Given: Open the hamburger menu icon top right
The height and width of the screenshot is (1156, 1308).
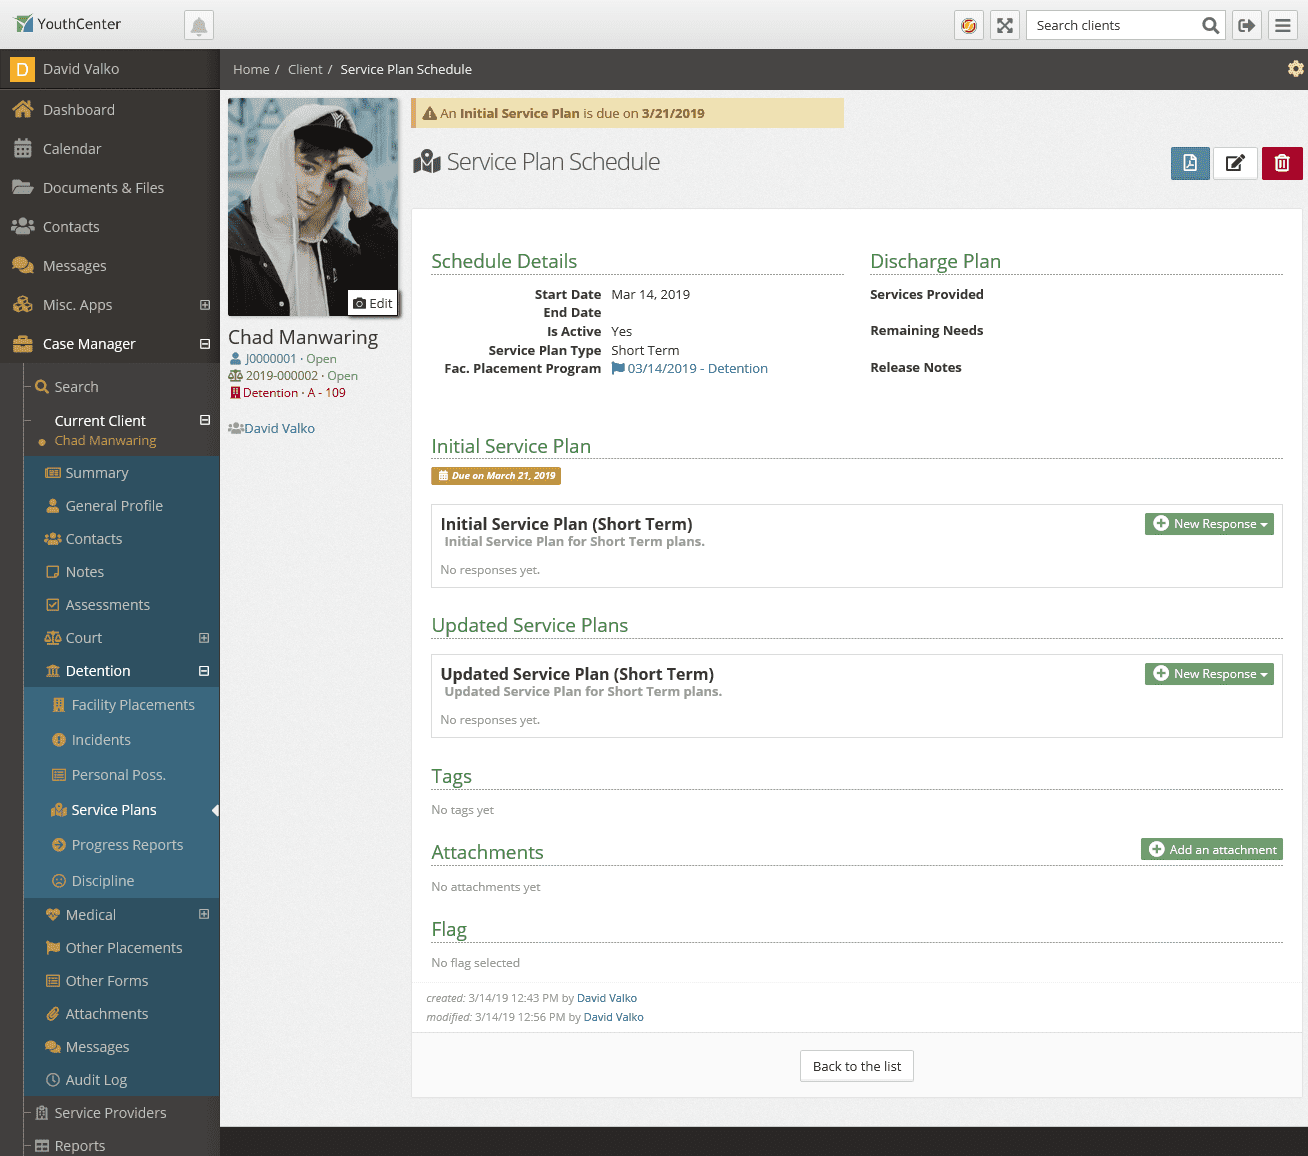Looking at the screenshot, I should tap(1283, 25).
